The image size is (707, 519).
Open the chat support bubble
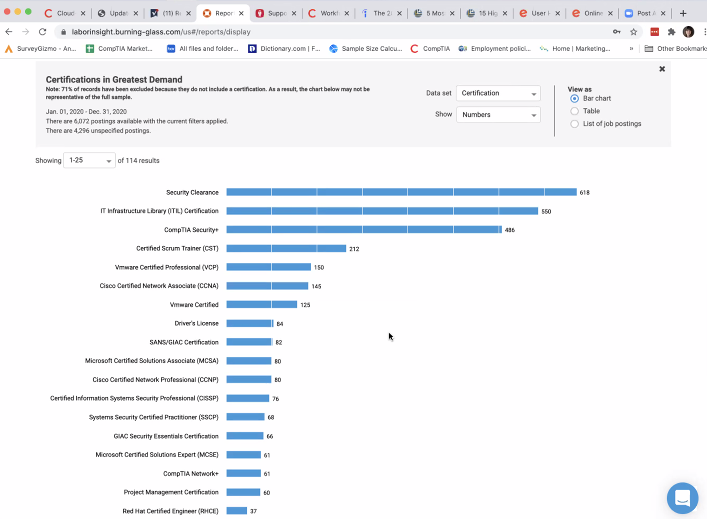tap(682, 498)
